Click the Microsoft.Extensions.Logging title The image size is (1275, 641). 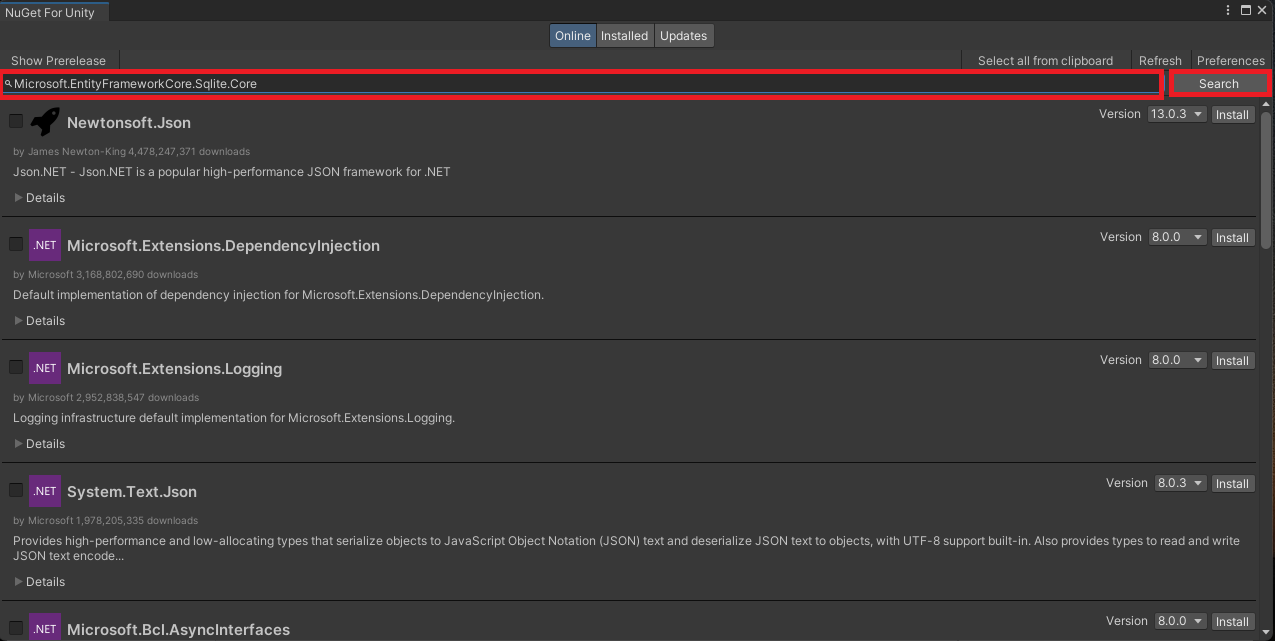(174, 369)
